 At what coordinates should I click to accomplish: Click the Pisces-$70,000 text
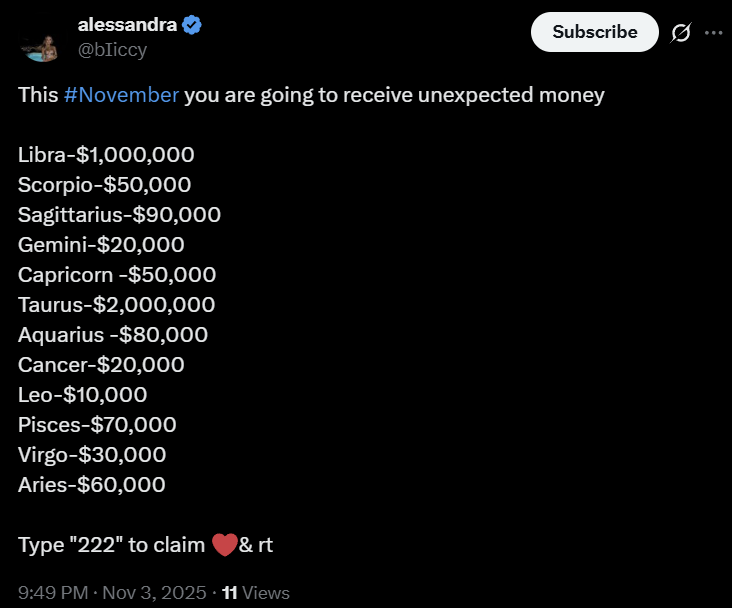[97, 425]
